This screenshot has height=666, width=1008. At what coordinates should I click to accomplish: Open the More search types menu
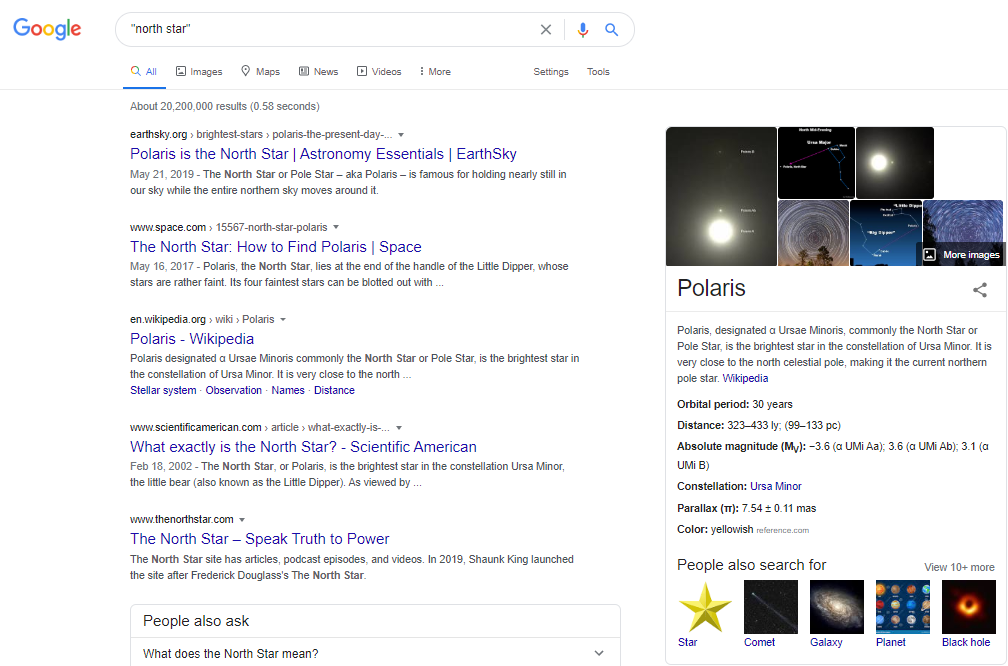pyautogui.click(x=435, y=71)
